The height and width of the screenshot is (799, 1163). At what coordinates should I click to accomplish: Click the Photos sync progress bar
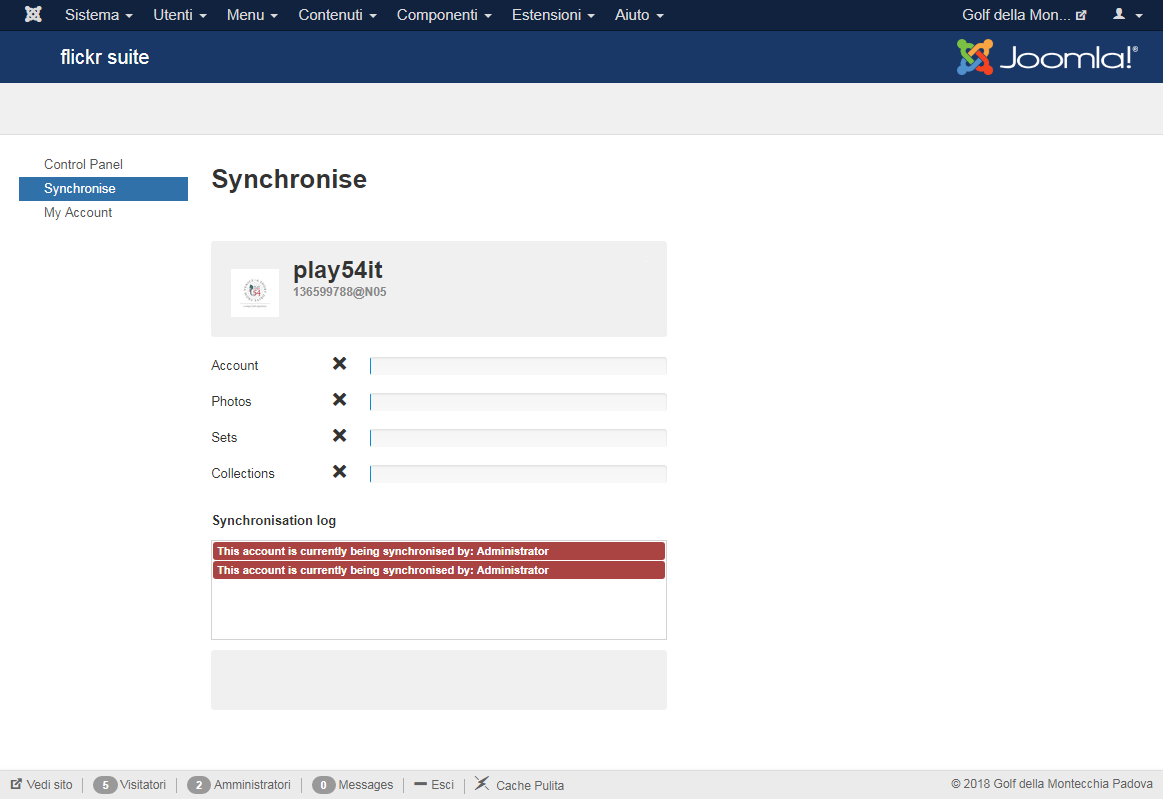518,401
